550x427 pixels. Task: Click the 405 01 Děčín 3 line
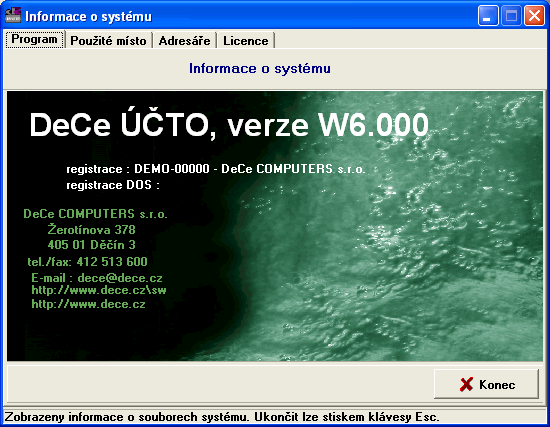(92, 245)
